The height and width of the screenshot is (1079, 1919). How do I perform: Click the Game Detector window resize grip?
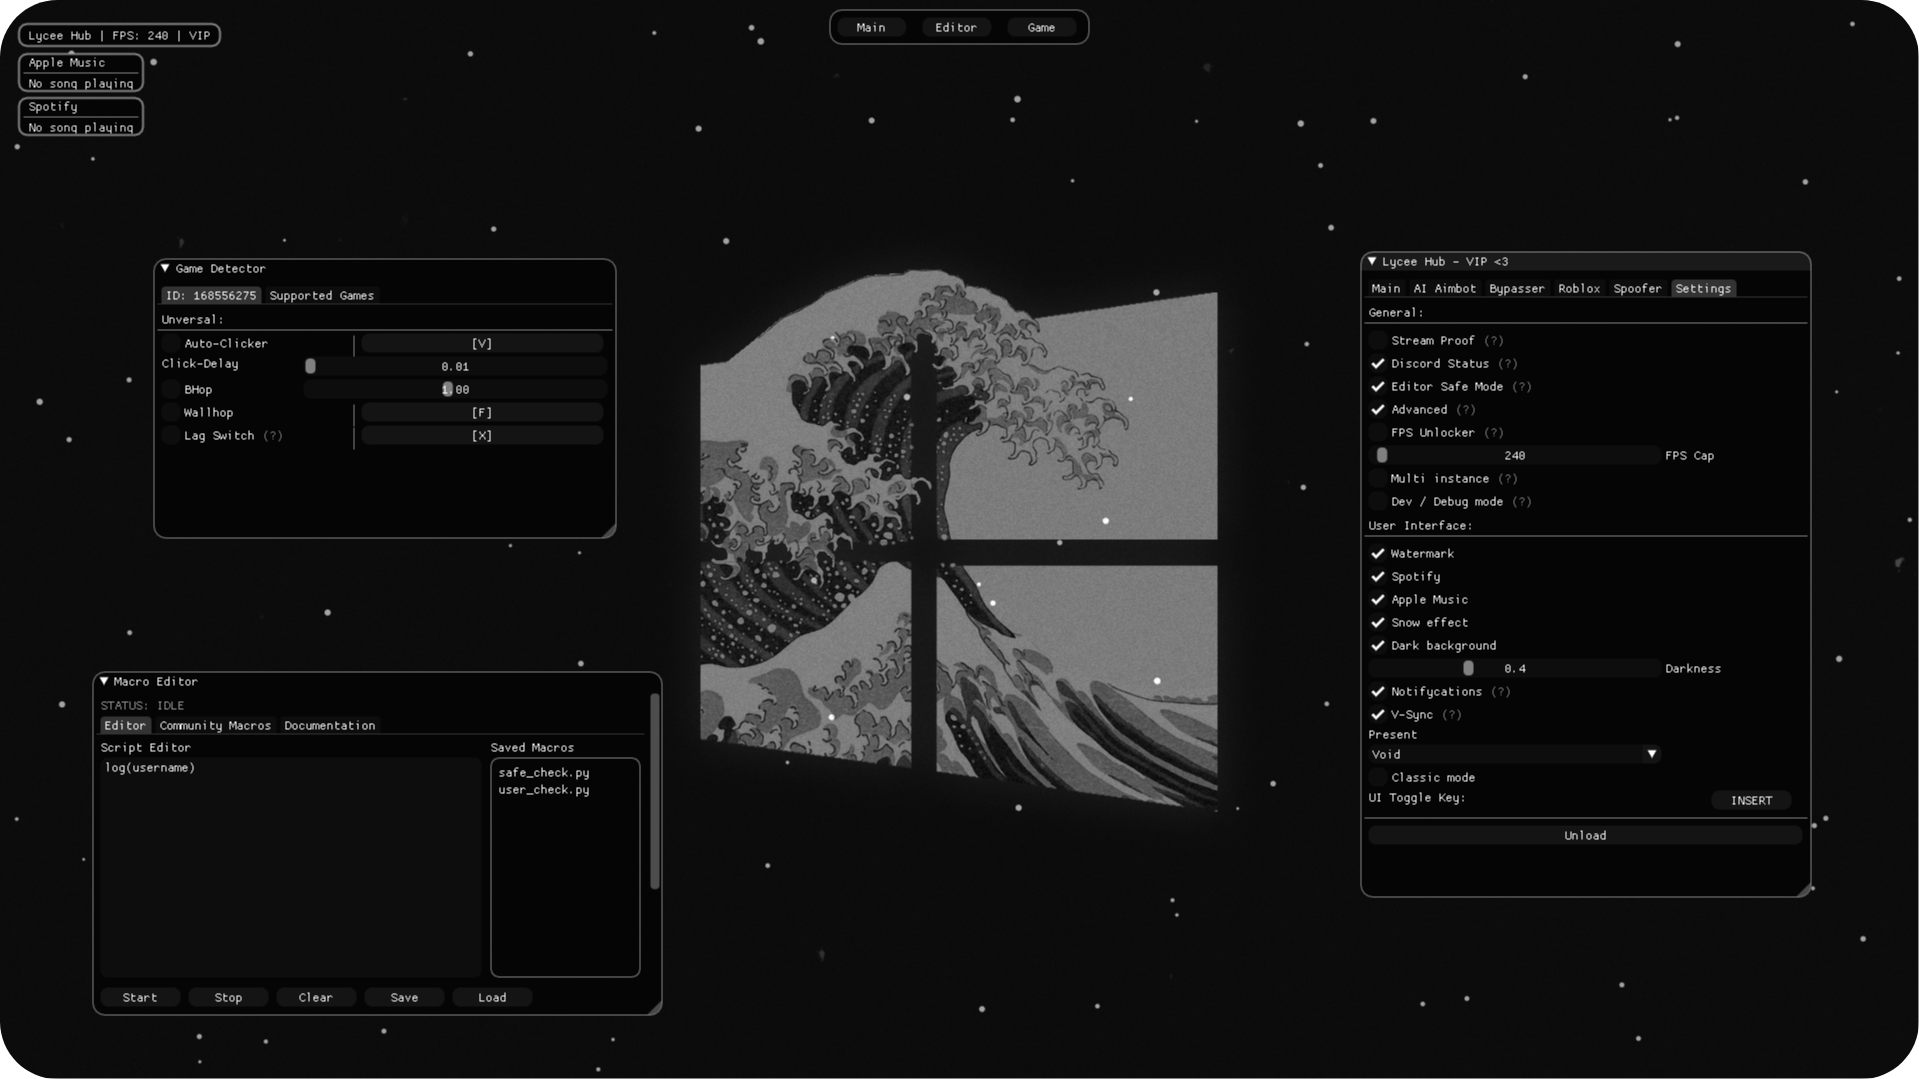point(608,531)
